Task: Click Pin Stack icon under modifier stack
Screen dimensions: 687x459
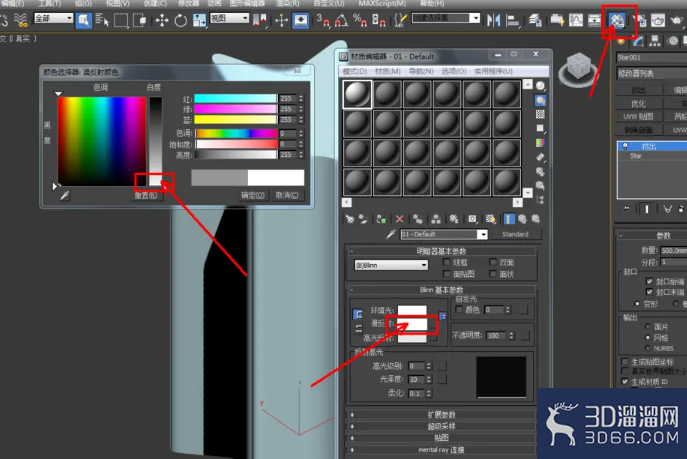Action: click(627, 209)
